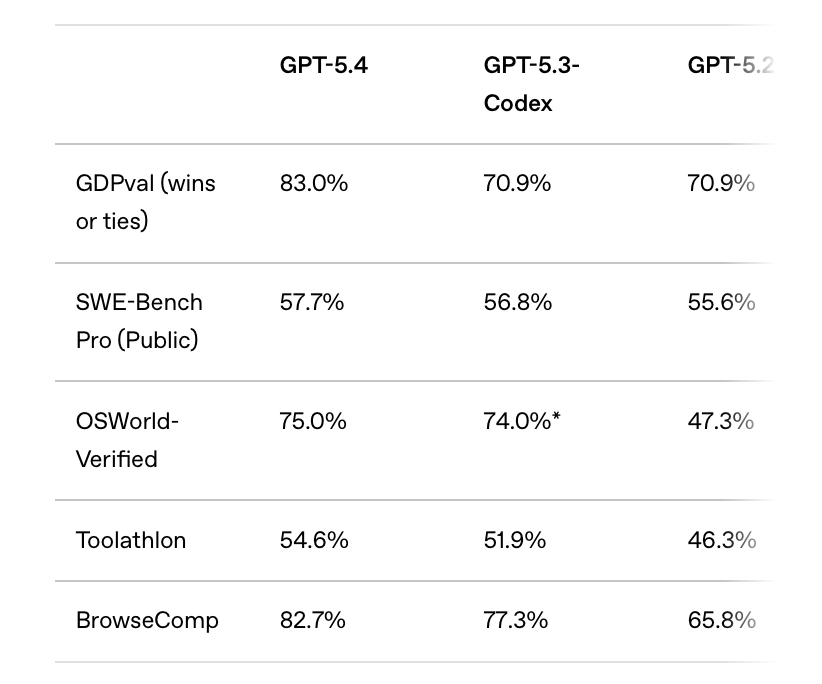Click the GPT-5.3-Codex column header
The width and height of the screenshot is (822, 684).
(x=531, y=84)
